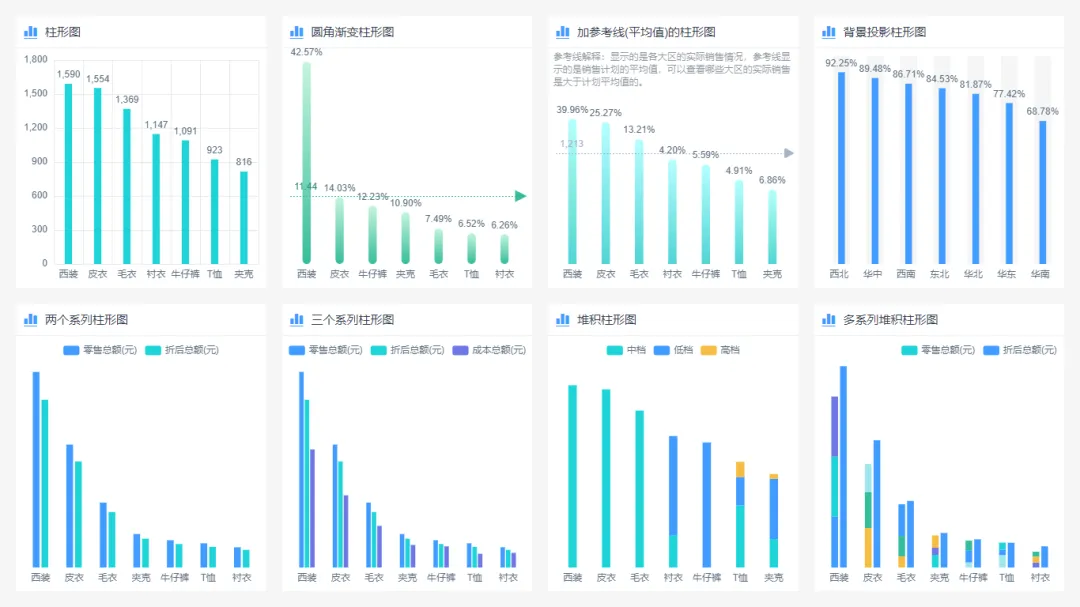Click the 13.21% label above 毛衣

(x=639, y=130)
